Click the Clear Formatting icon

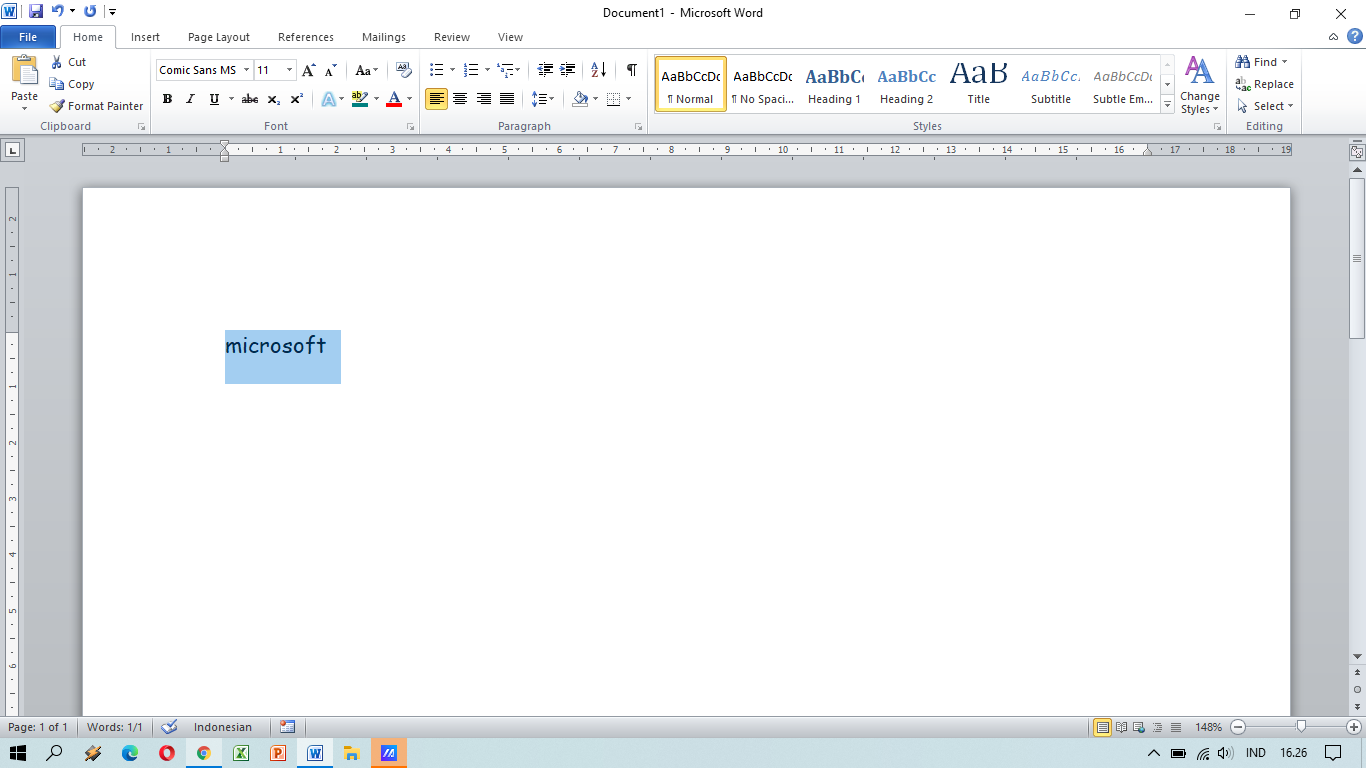[x=403, y=70]
